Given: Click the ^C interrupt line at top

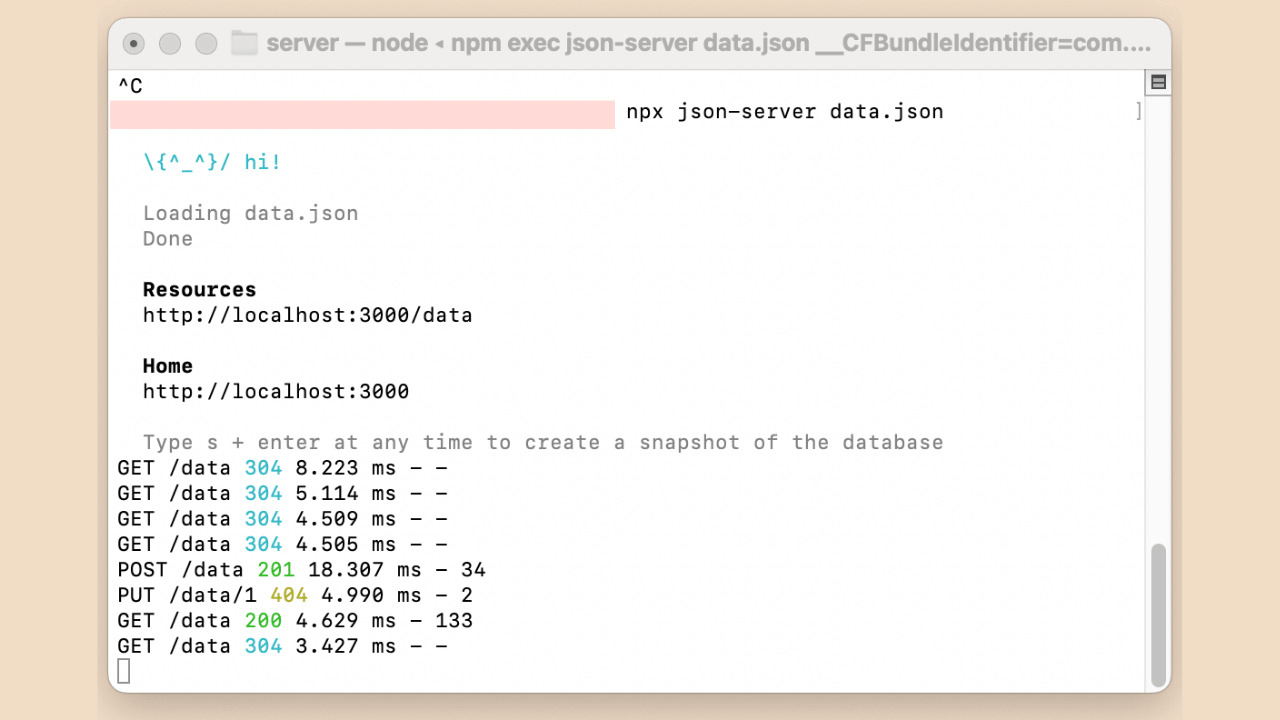Looking at the screenshot, I should (130, 87).
